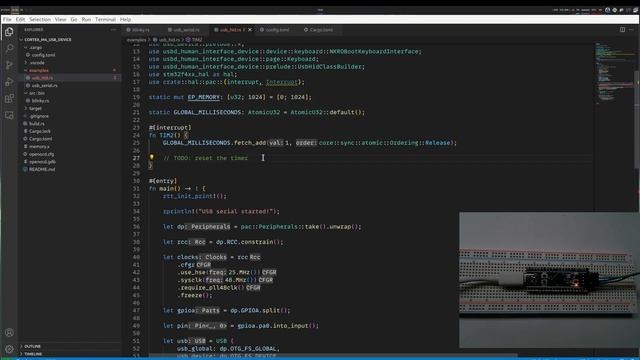Collapse the CORTEX_M4_USB_DEVICE root folder
The height and width of the screenshot is (360, 640).
tap(48, 40)
